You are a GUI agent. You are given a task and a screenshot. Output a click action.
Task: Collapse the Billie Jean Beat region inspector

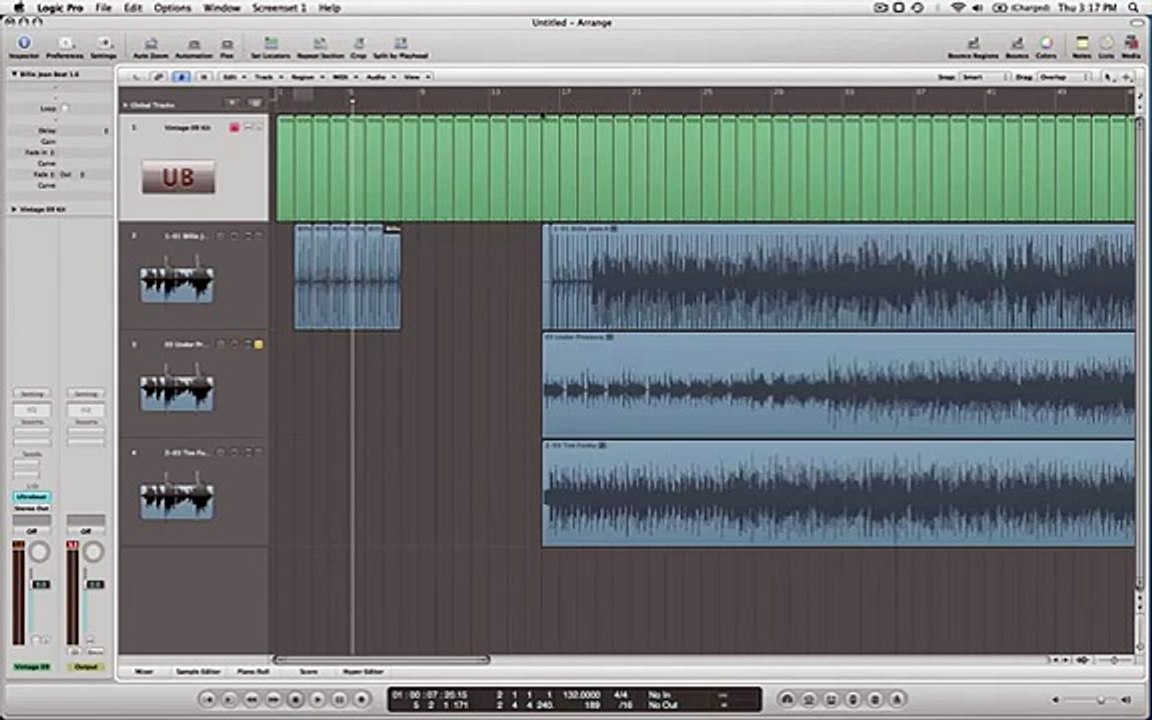pos(14,74)
